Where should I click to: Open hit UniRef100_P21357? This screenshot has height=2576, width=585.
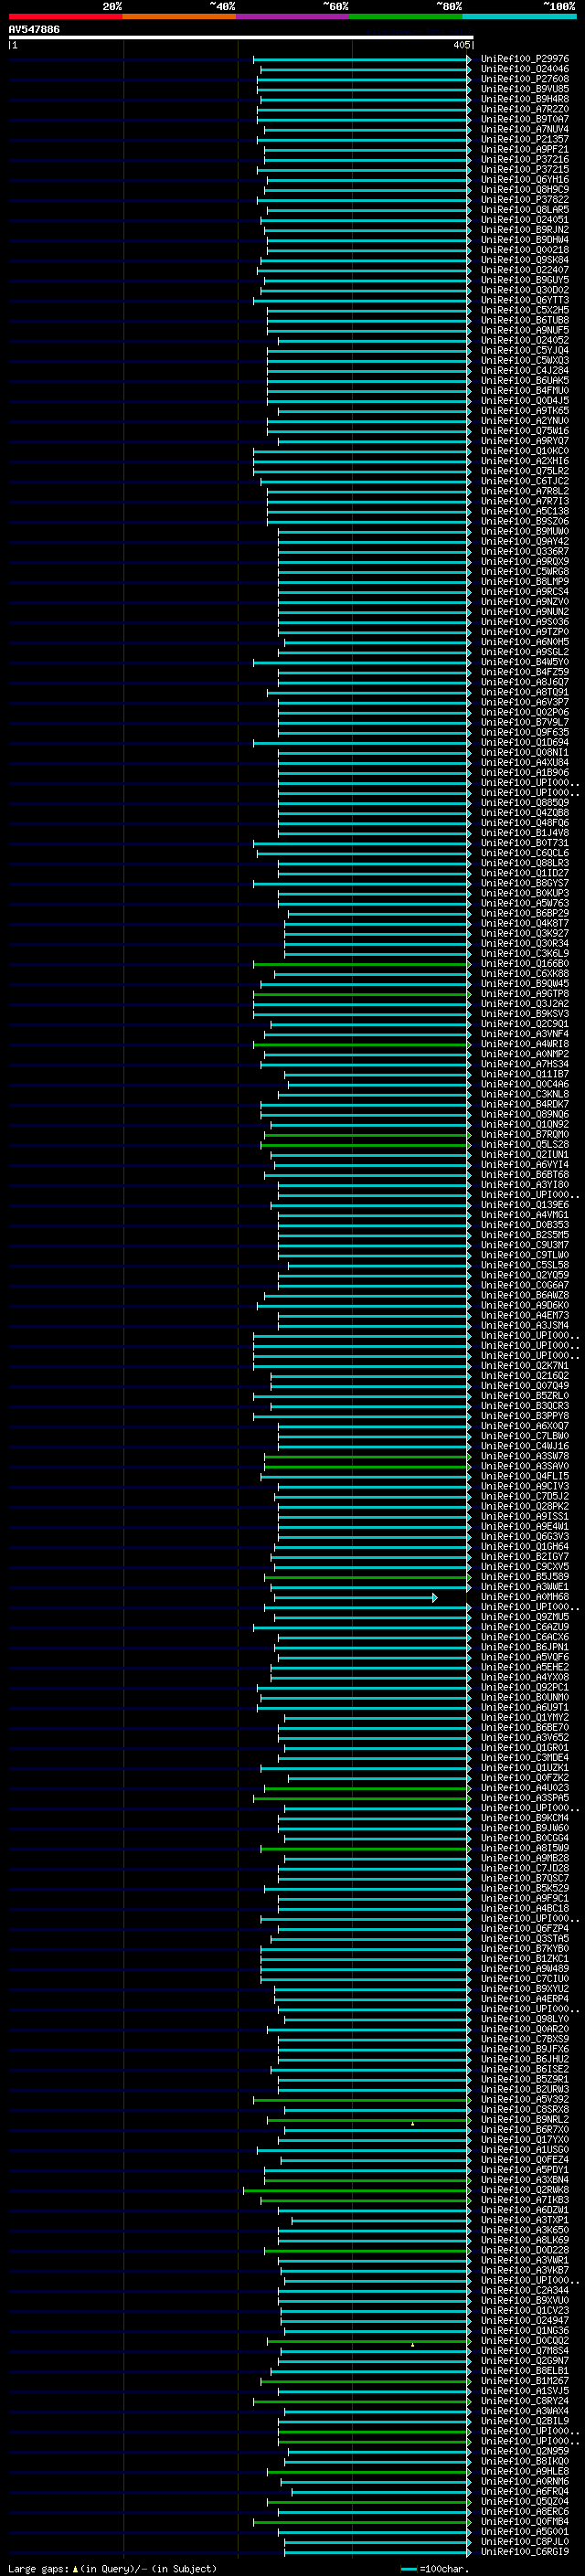524,139
